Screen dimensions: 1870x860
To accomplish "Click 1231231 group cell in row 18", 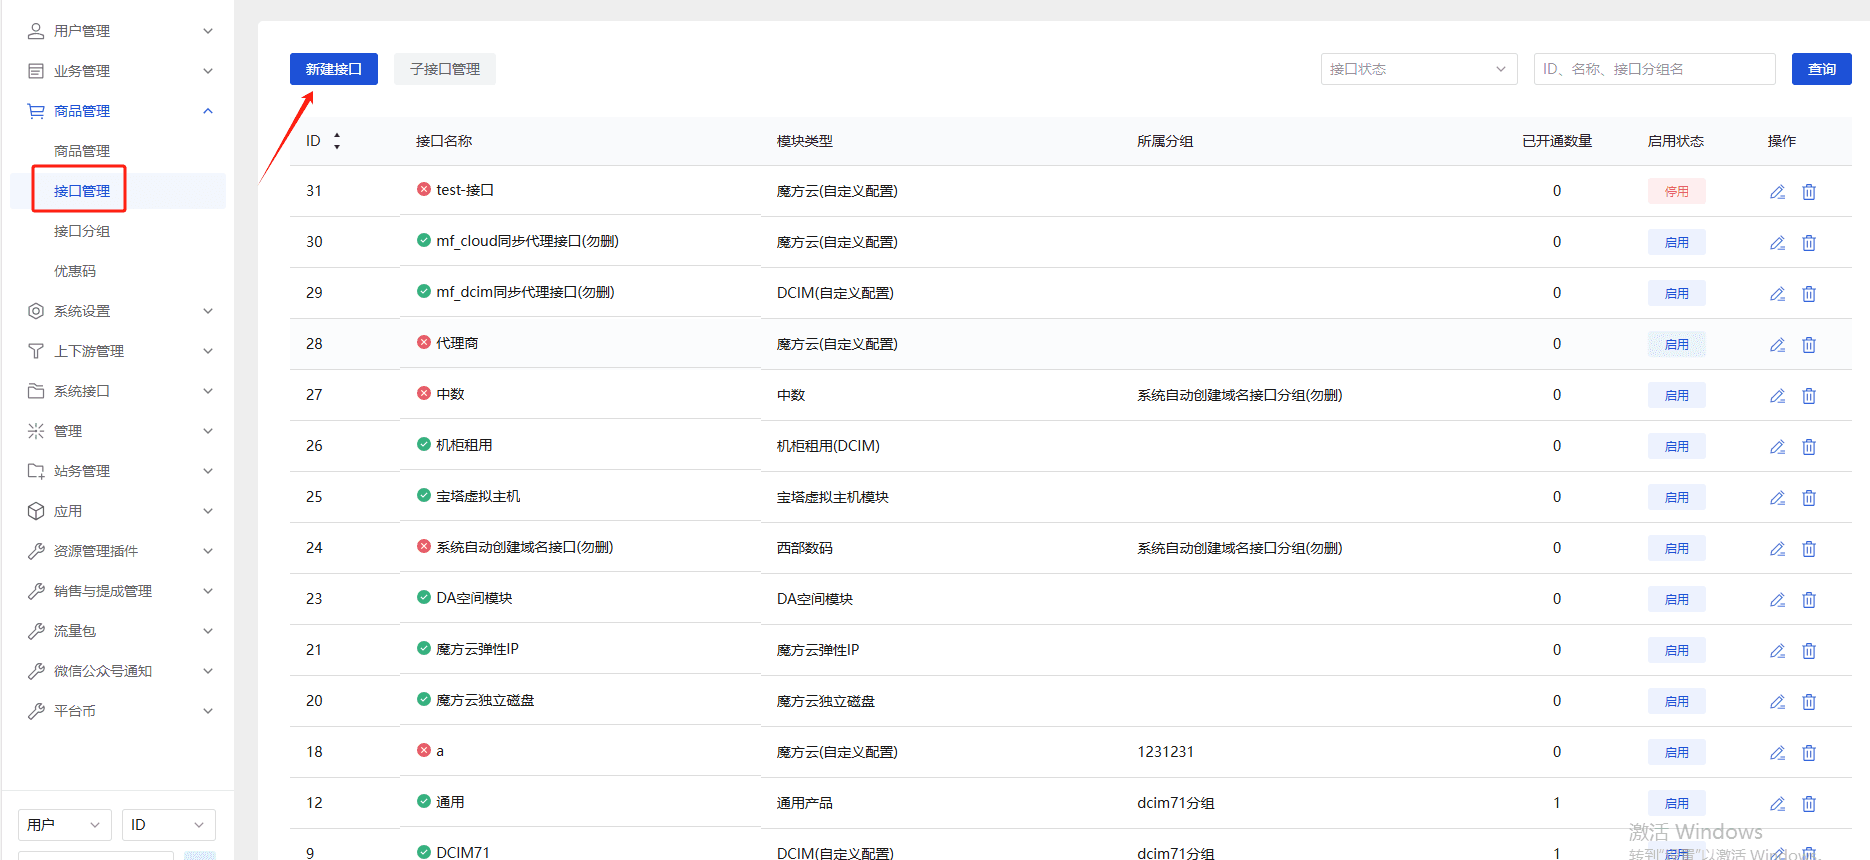I will [x=1165, y=752].
